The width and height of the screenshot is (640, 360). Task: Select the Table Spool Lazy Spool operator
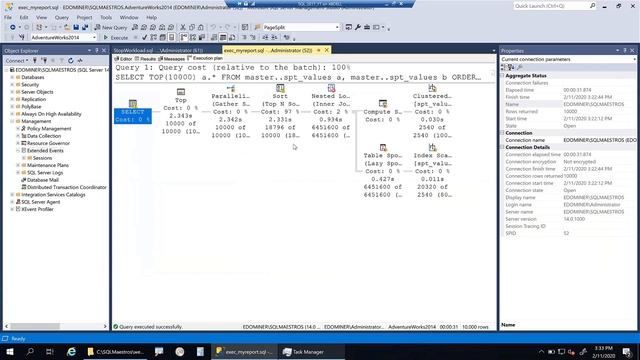(x=383, y=171)
